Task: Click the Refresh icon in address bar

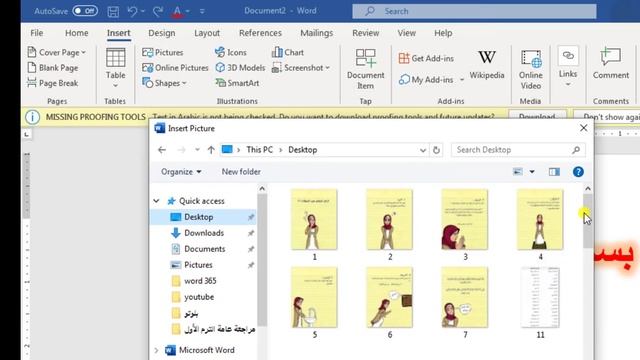Action: (436, 150)
